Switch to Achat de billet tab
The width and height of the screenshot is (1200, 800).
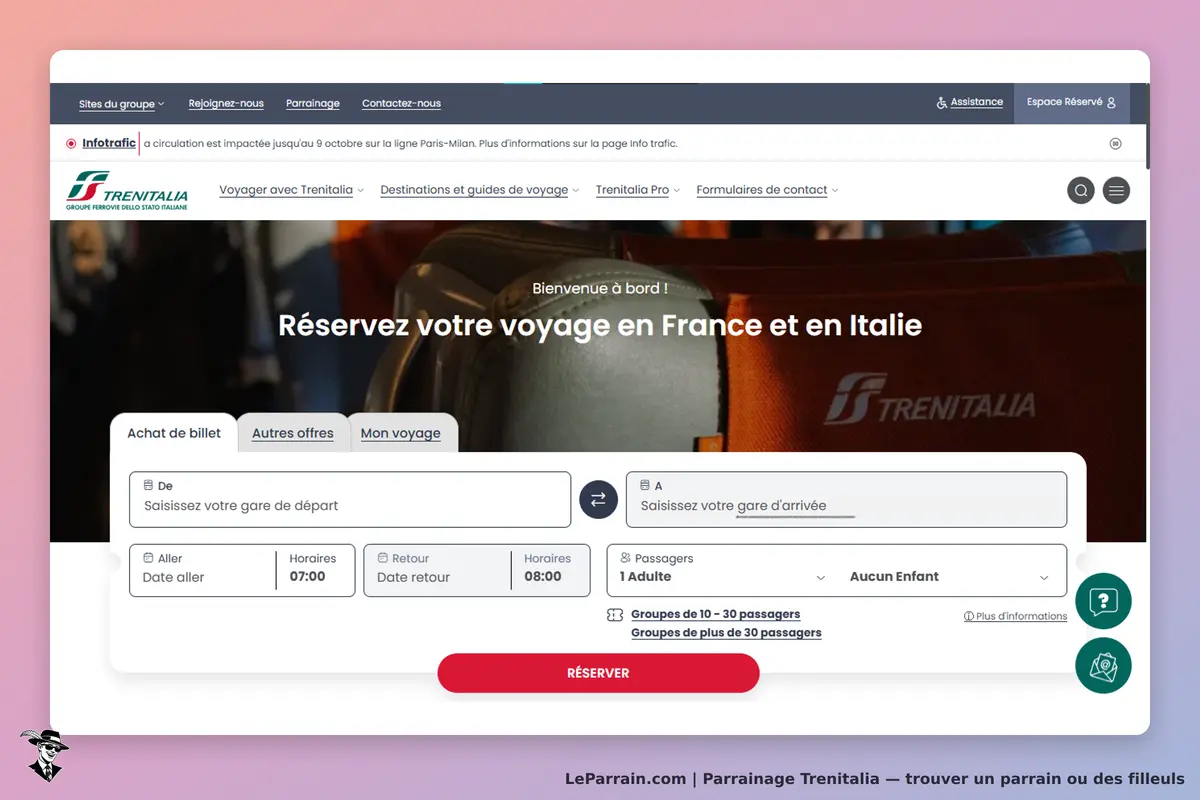(174, 433)
